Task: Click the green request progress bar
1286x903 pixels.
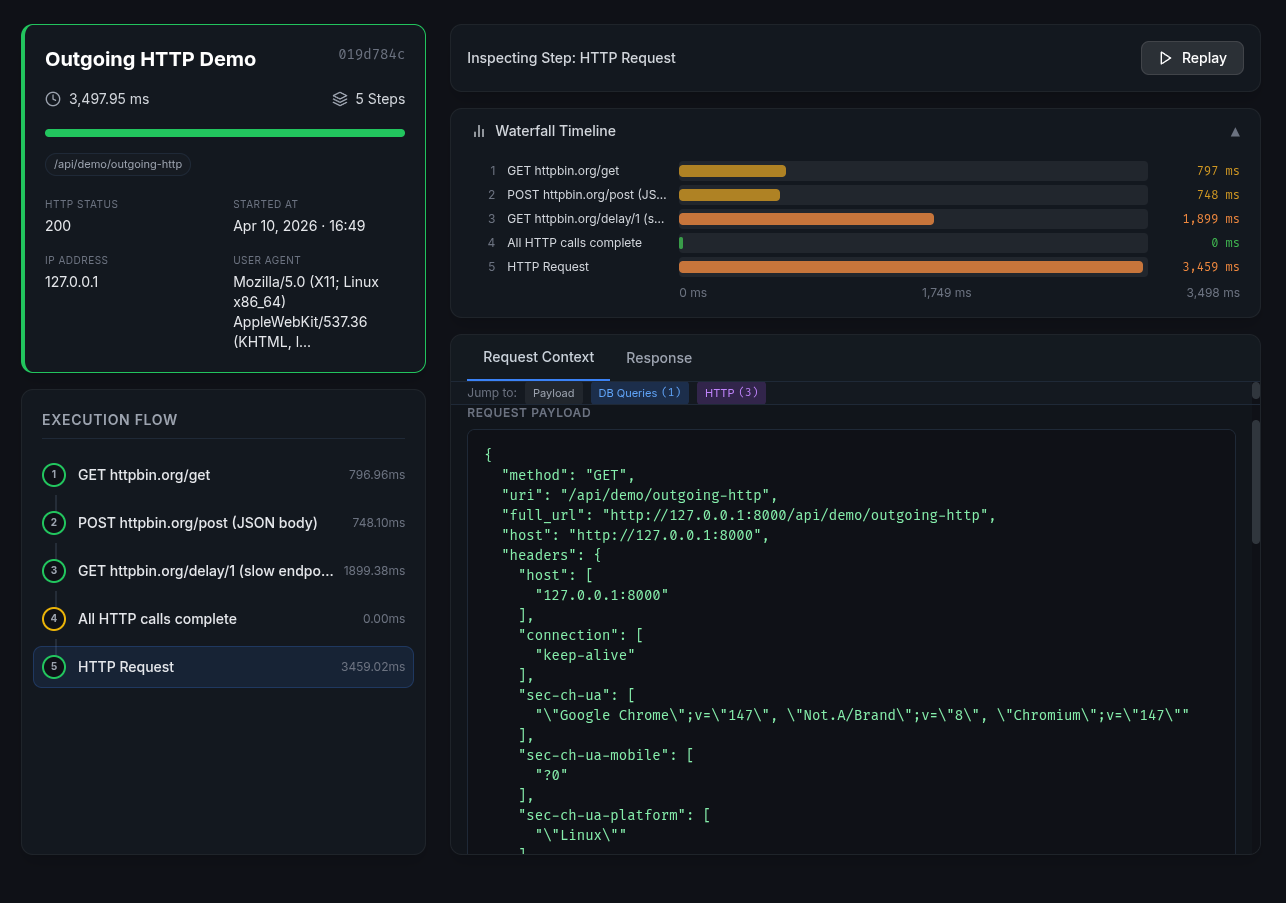Action: click(x=225, y=133)
